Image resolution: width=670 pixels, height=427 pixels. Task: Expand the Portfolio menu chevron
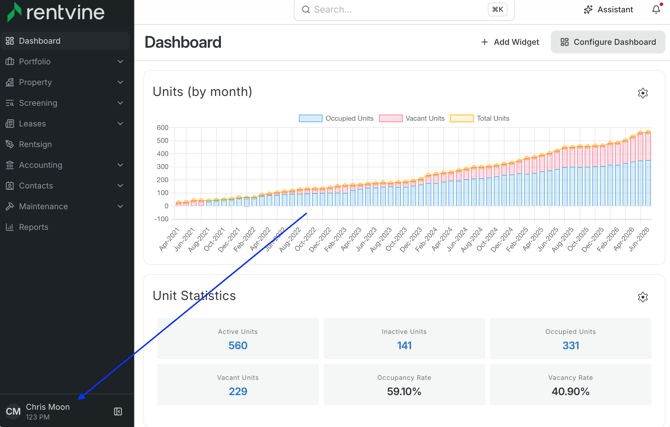click(120, 62)
